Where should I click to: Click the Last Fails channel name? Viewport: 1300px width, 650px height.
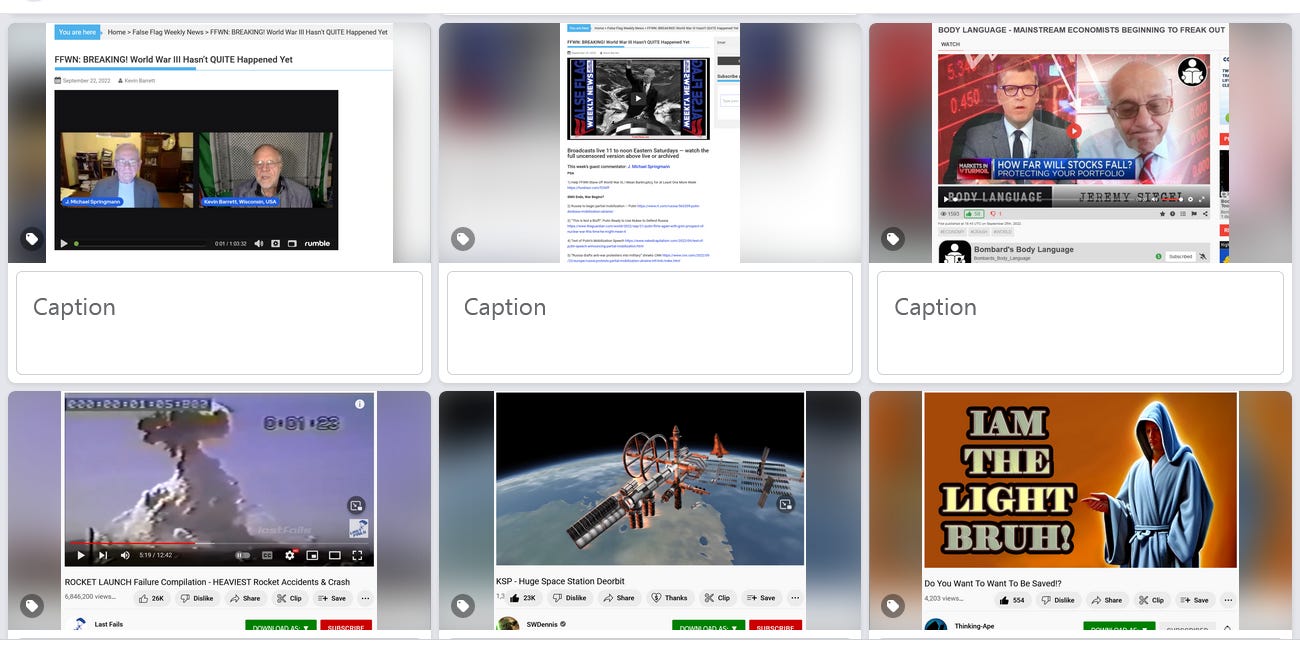109,624
